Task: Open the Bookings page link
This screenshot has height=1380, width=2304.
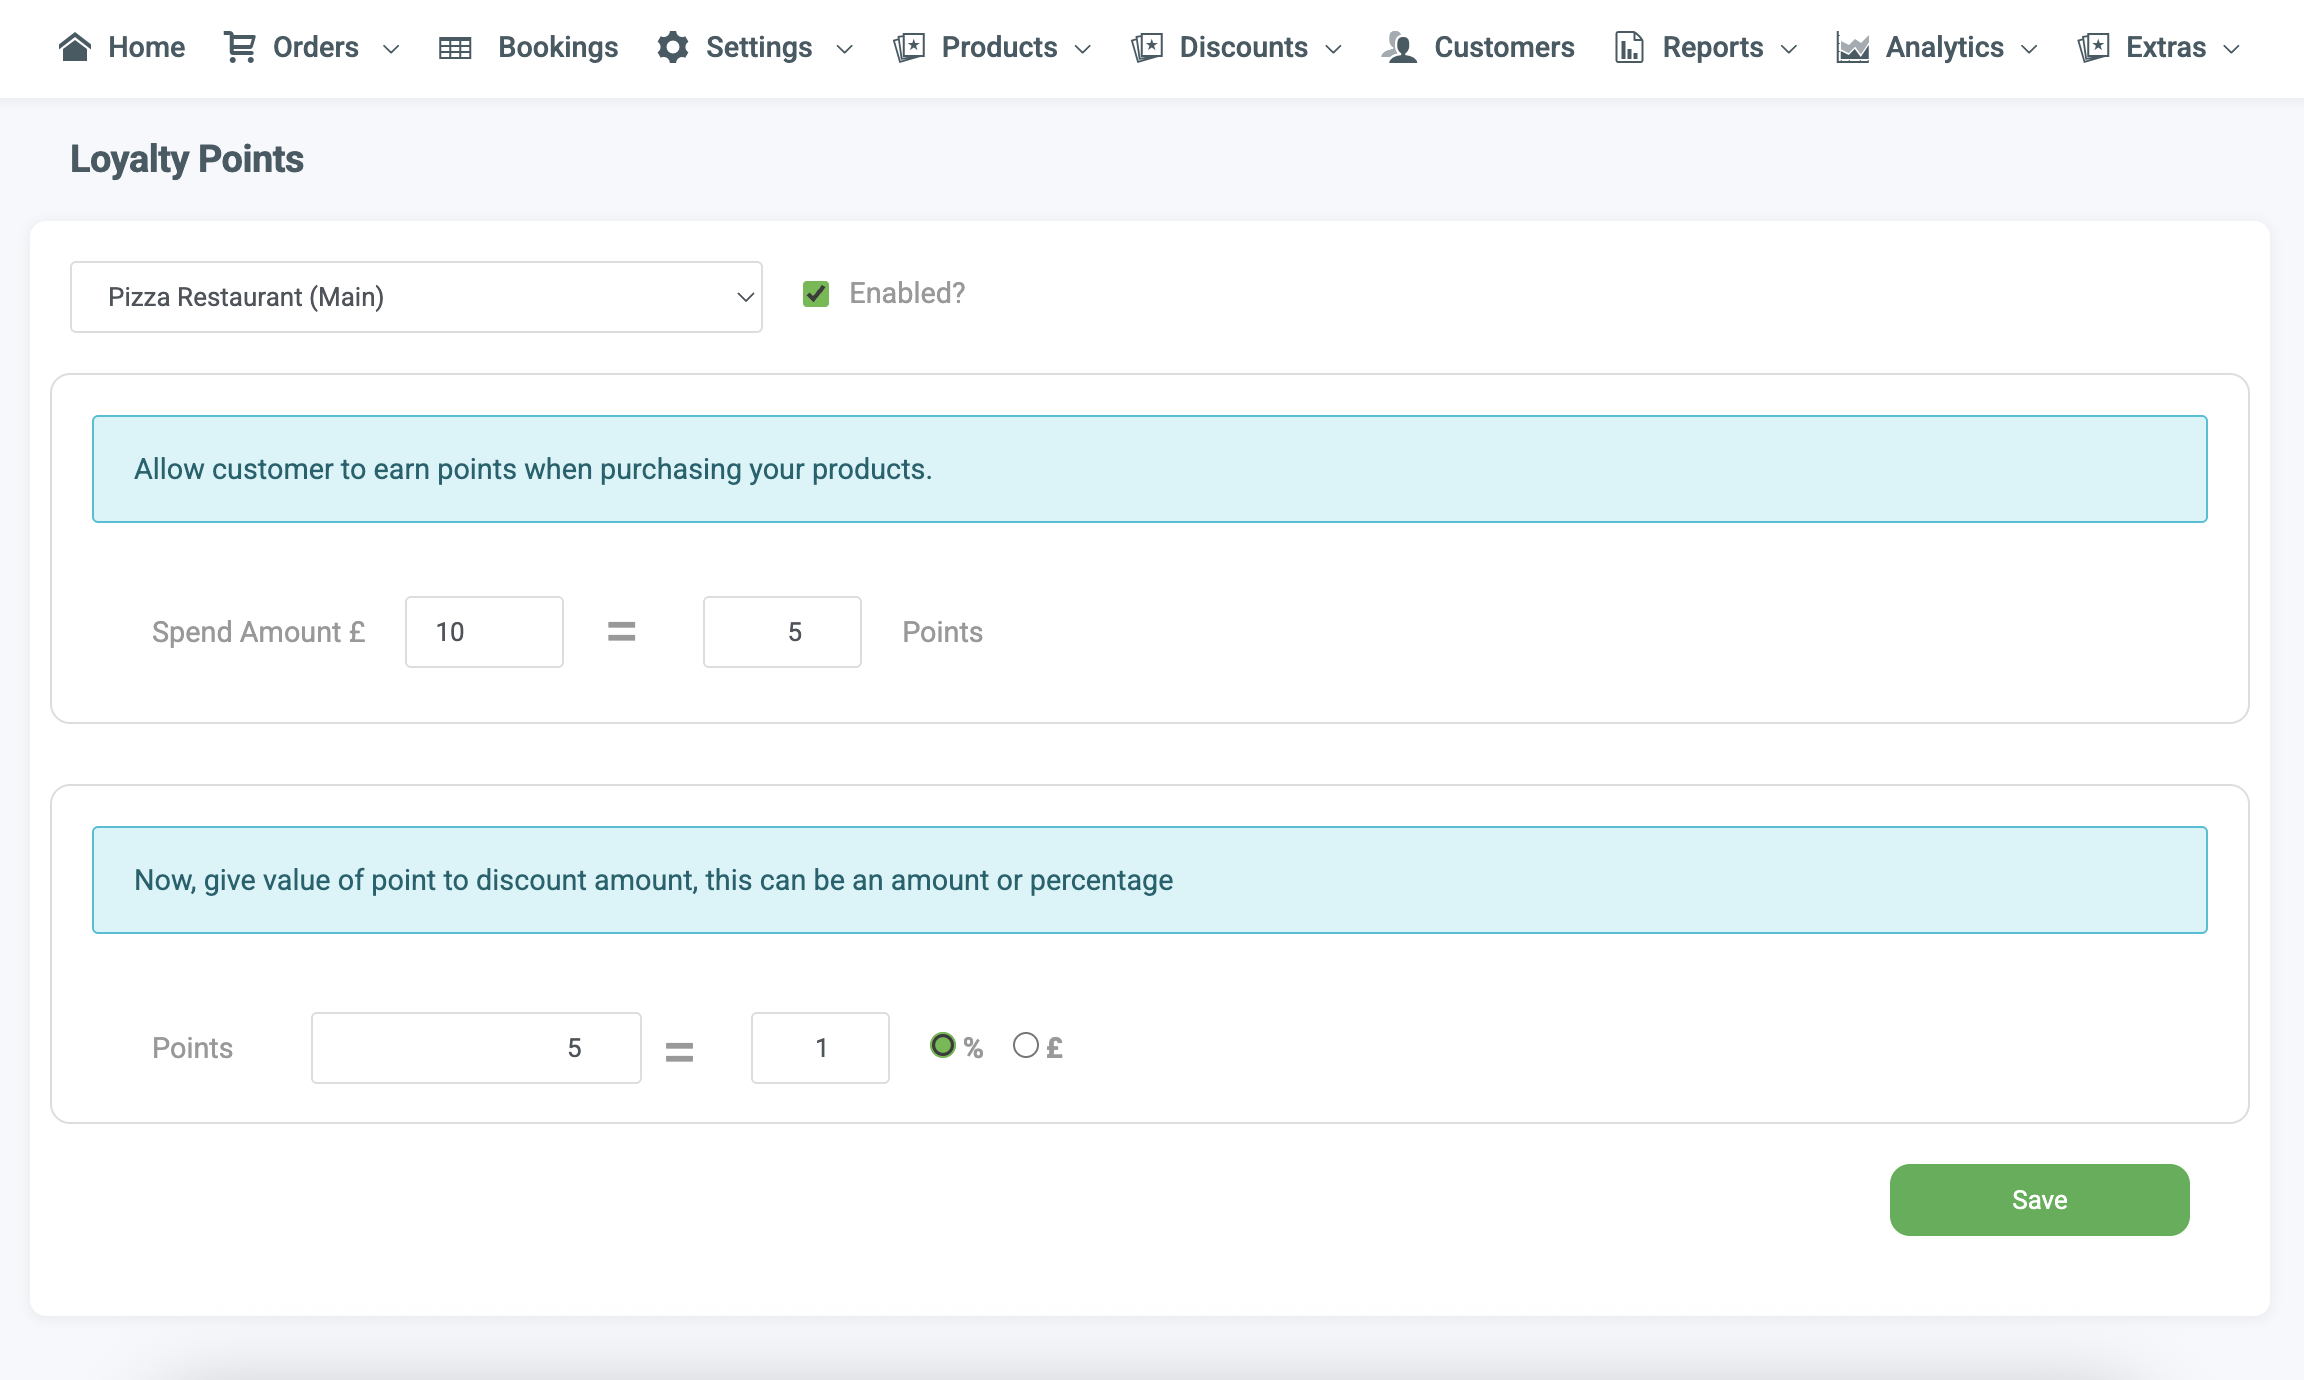Action: pos(558,47)
